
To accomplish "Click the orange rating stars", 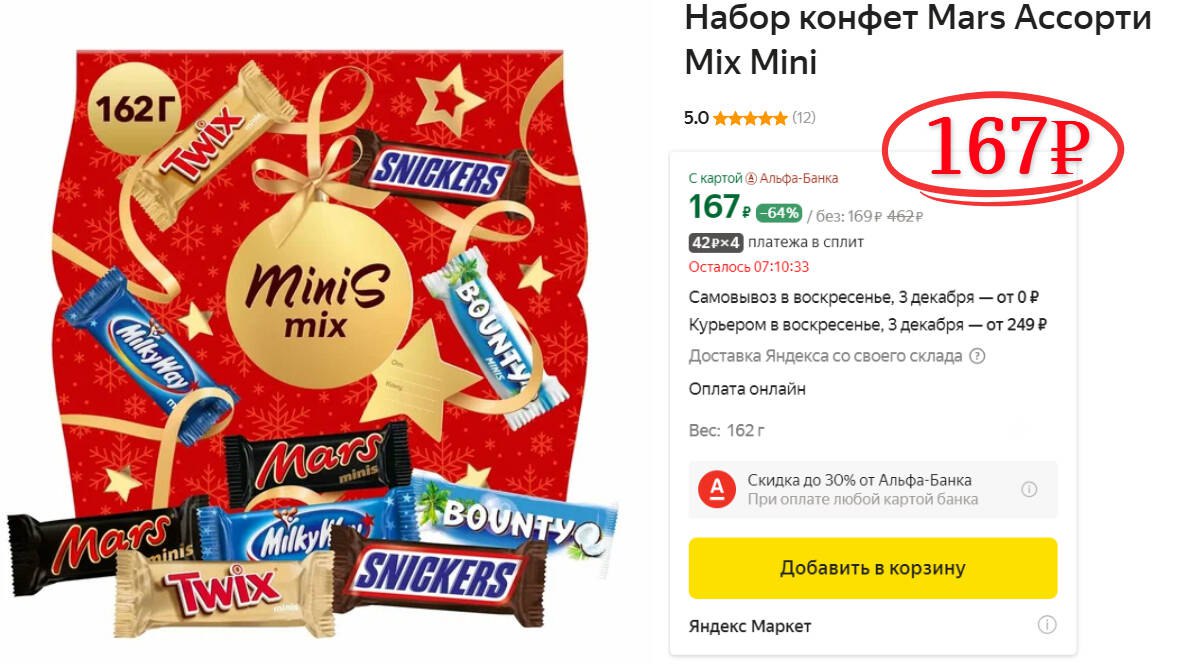I will (x=750, y=118).
